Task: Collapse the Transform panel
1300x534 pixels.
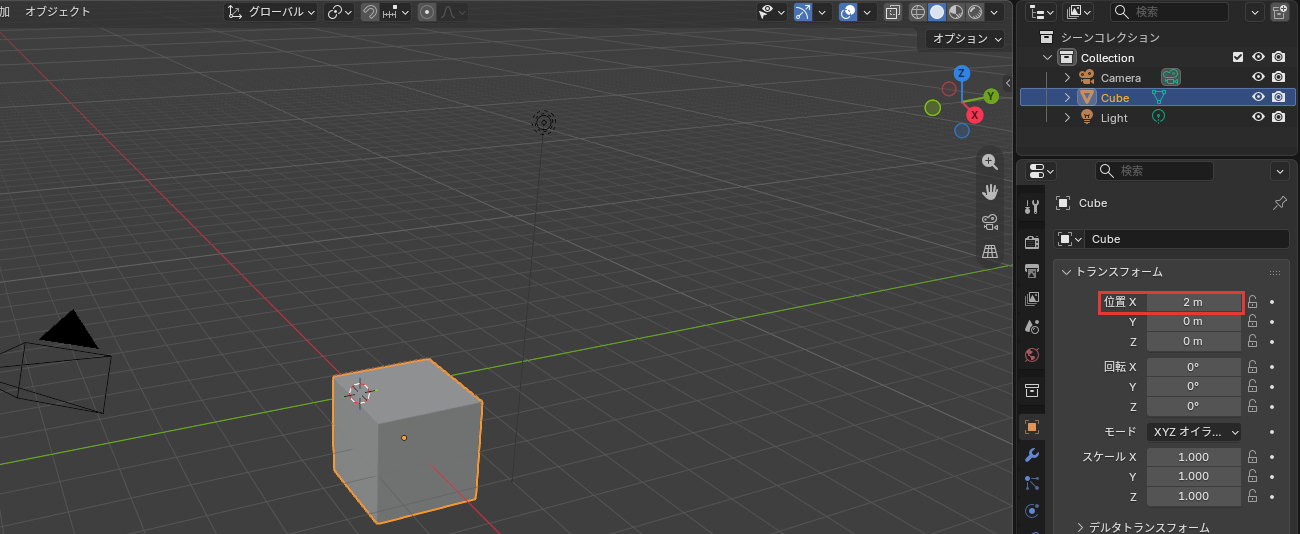Action: [x=1111, y=271]
